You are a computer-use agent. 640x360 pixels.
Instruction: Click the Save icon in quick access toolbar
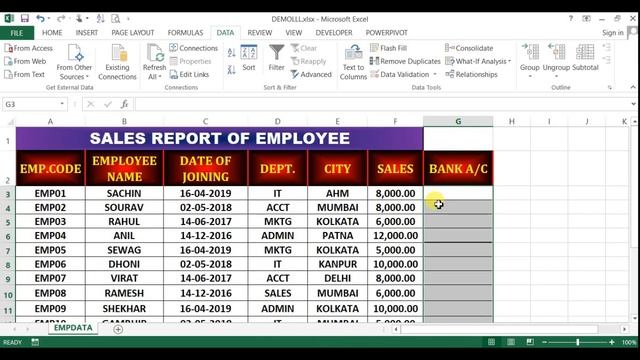24,18
